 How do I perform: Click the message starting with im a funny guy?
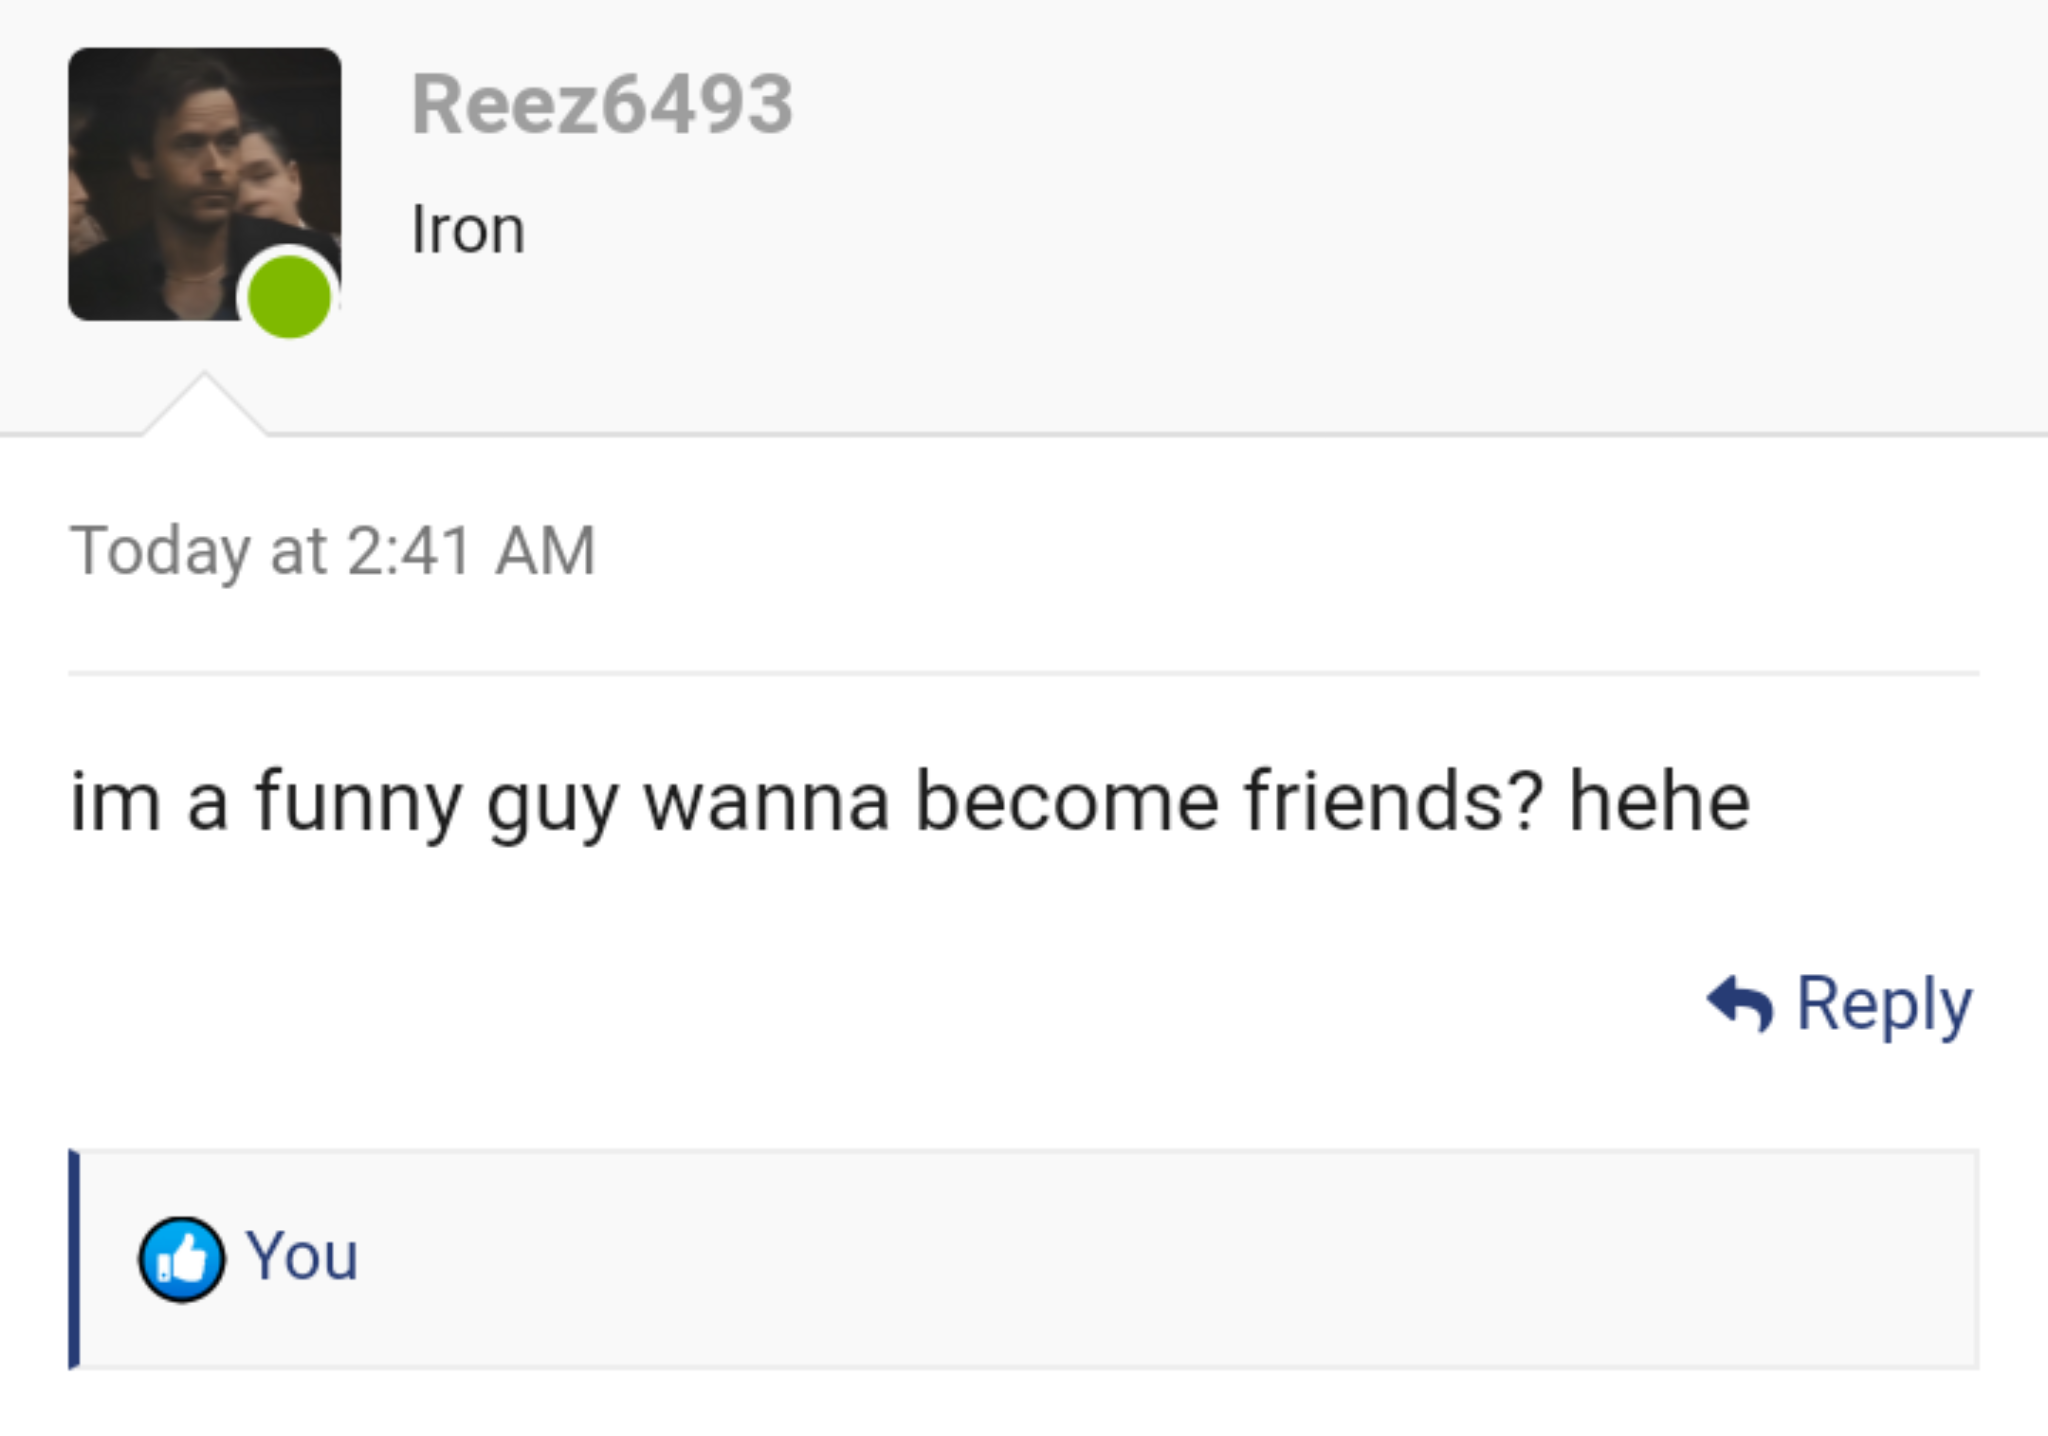(x=908, y=802)
